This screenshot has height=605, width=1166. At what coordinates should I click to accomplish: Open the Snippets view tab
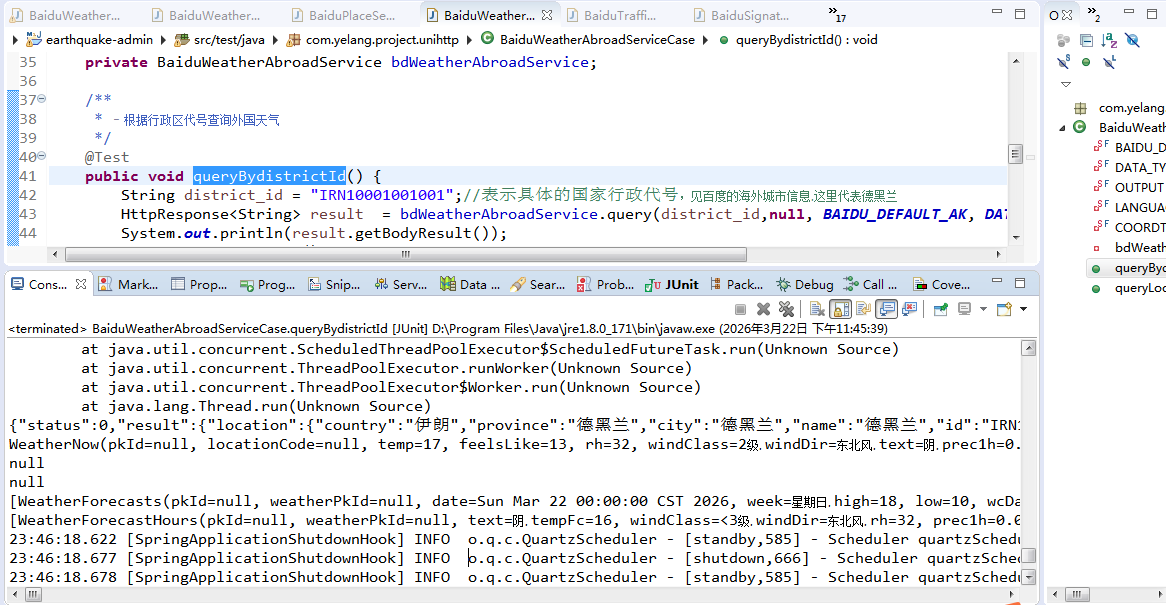(x=335, y=284)
